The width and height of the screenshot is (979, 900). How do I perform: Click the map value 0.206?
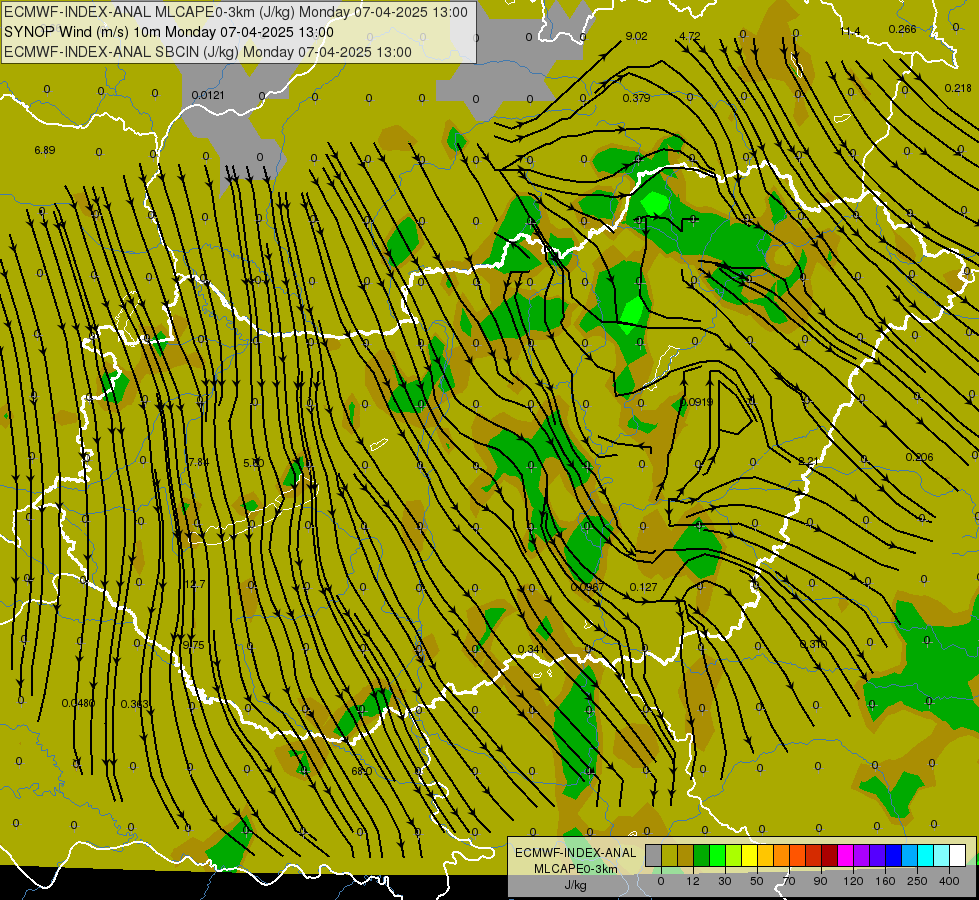click(x=919, y=457)
